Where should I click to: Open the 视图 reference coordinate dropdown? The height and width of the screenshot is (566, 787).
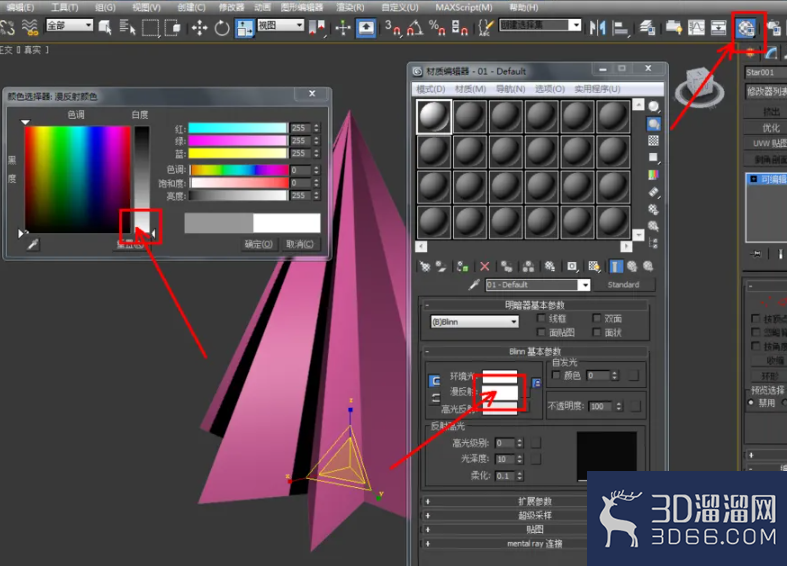coord(281,25)
